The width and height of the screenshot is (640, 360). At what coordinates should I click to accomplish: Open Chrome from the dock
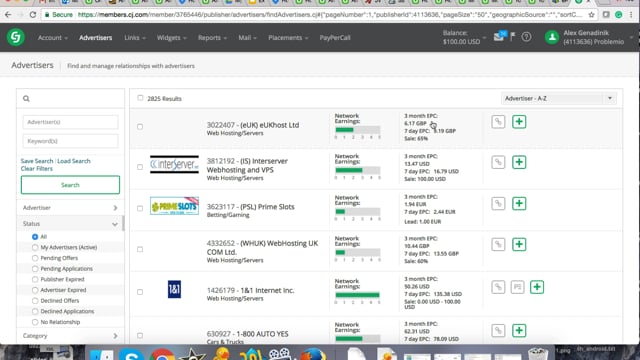[162, 355]
